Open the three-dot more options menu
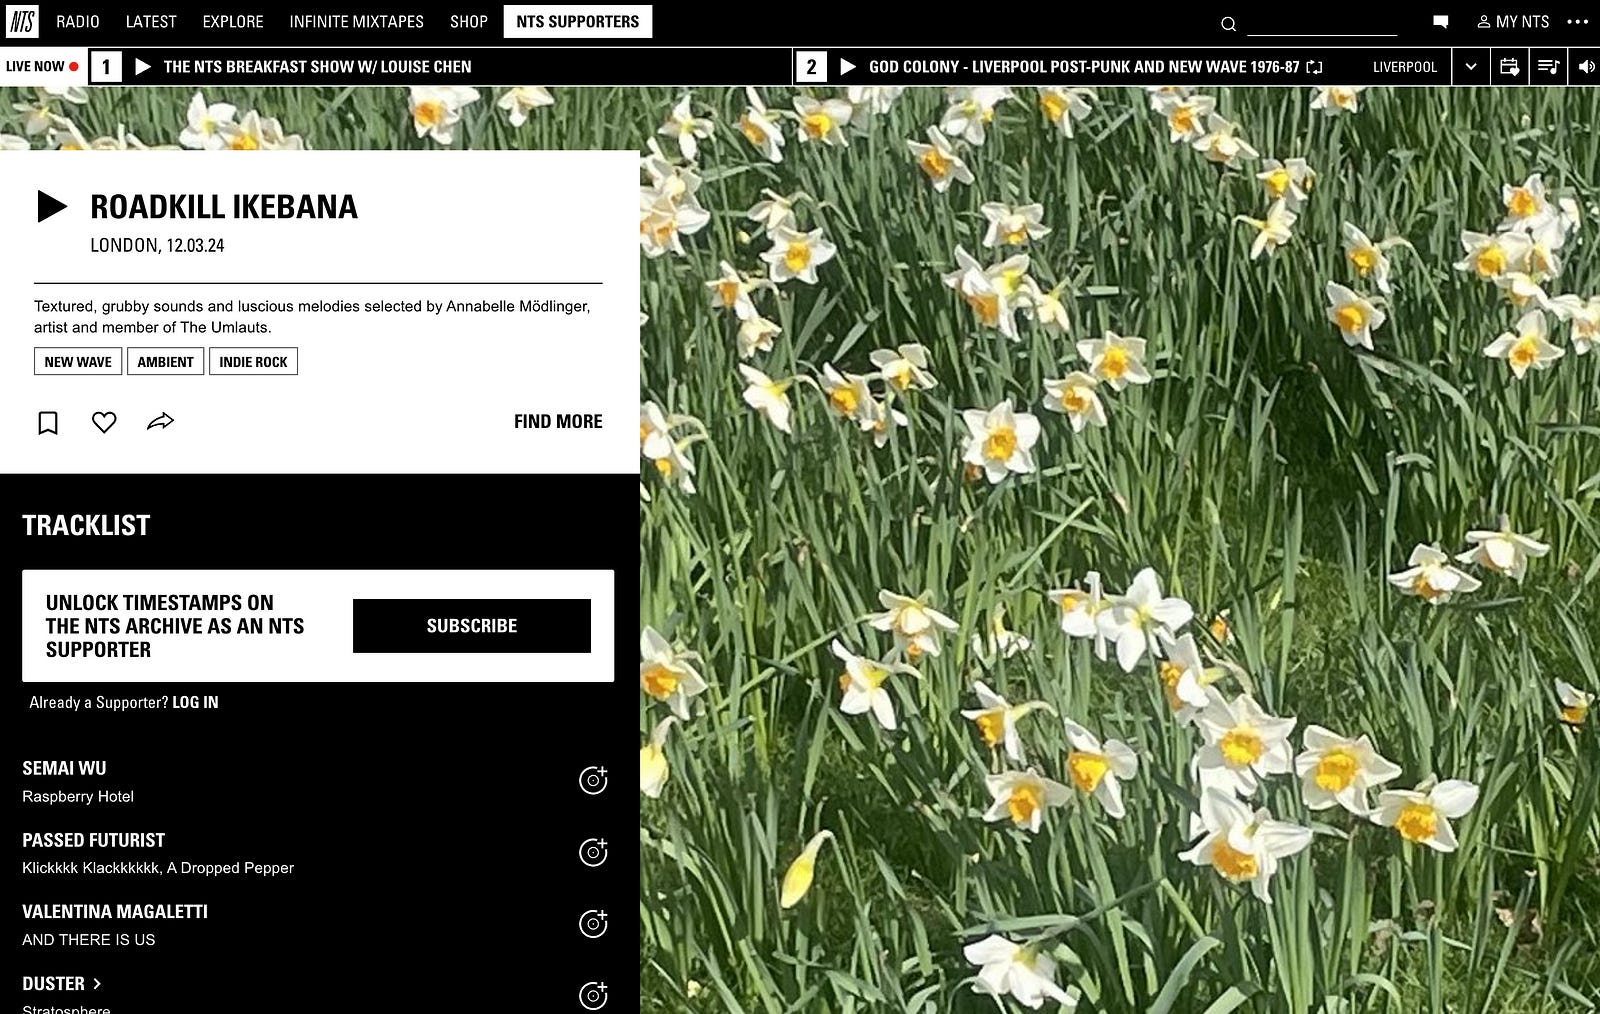The image size is (1600, 1014). pyautogui.click(x=1578, y=21)
